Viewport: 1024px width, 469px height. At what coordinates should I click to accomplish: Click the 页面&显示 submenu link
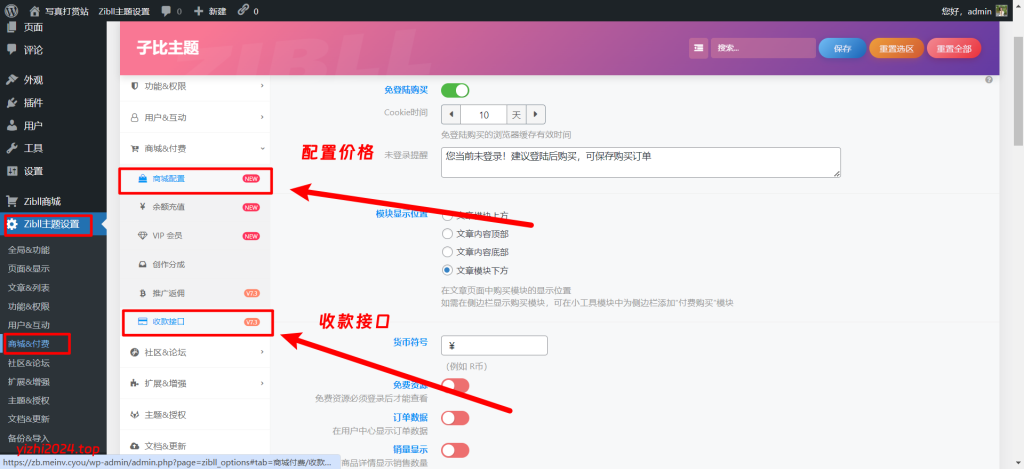pyautogui.click(x=29, y=268)
